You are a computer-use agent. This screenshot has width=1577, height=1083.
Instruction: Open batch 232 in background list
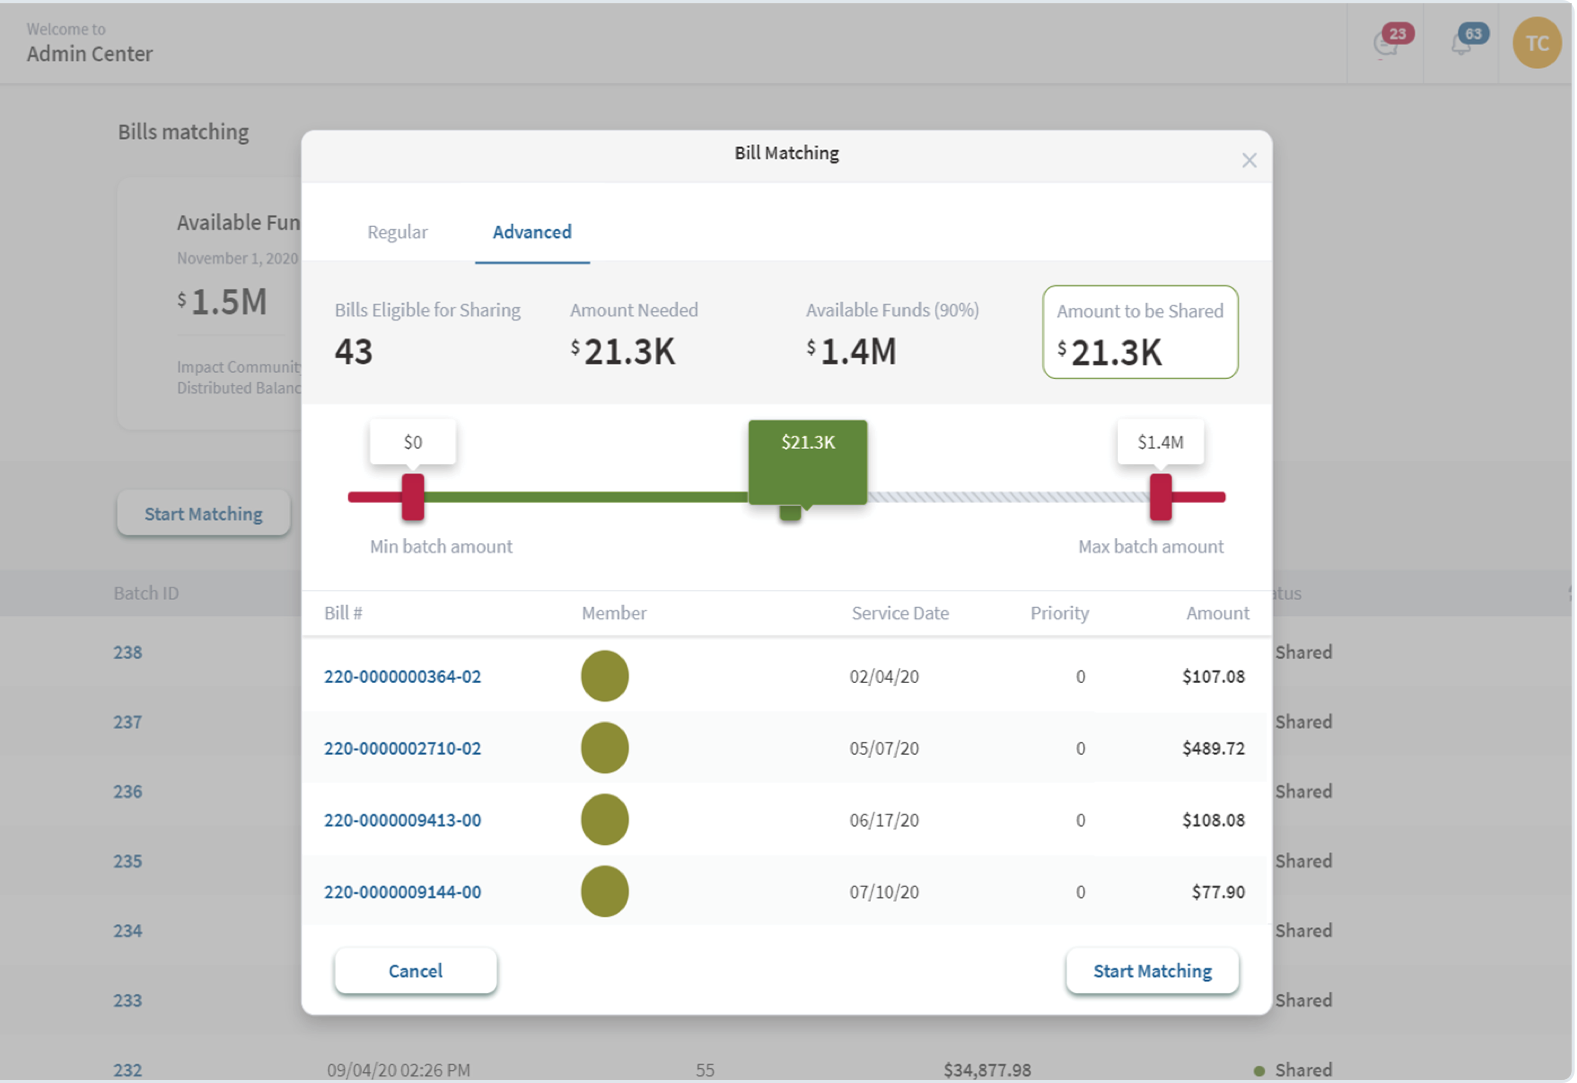pos(127,1070)
